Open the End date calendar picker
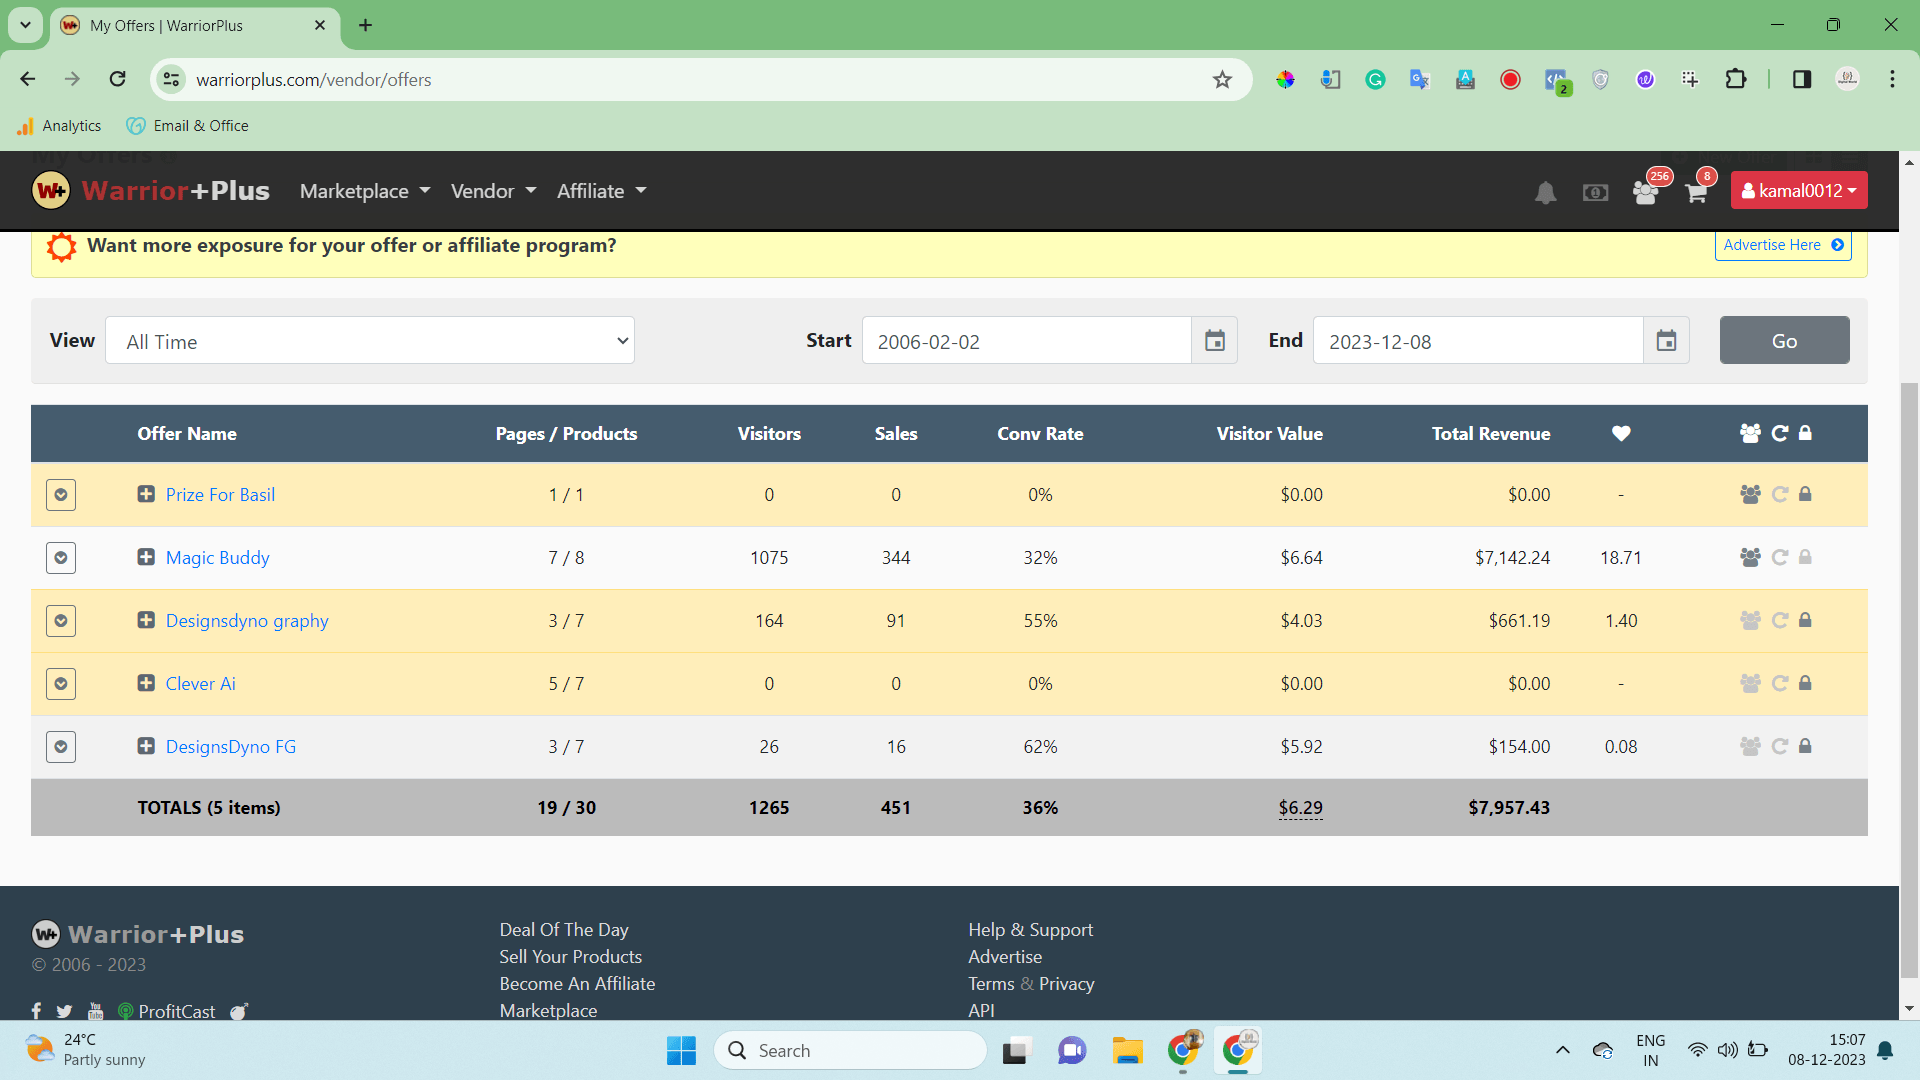 point(1666,341)
